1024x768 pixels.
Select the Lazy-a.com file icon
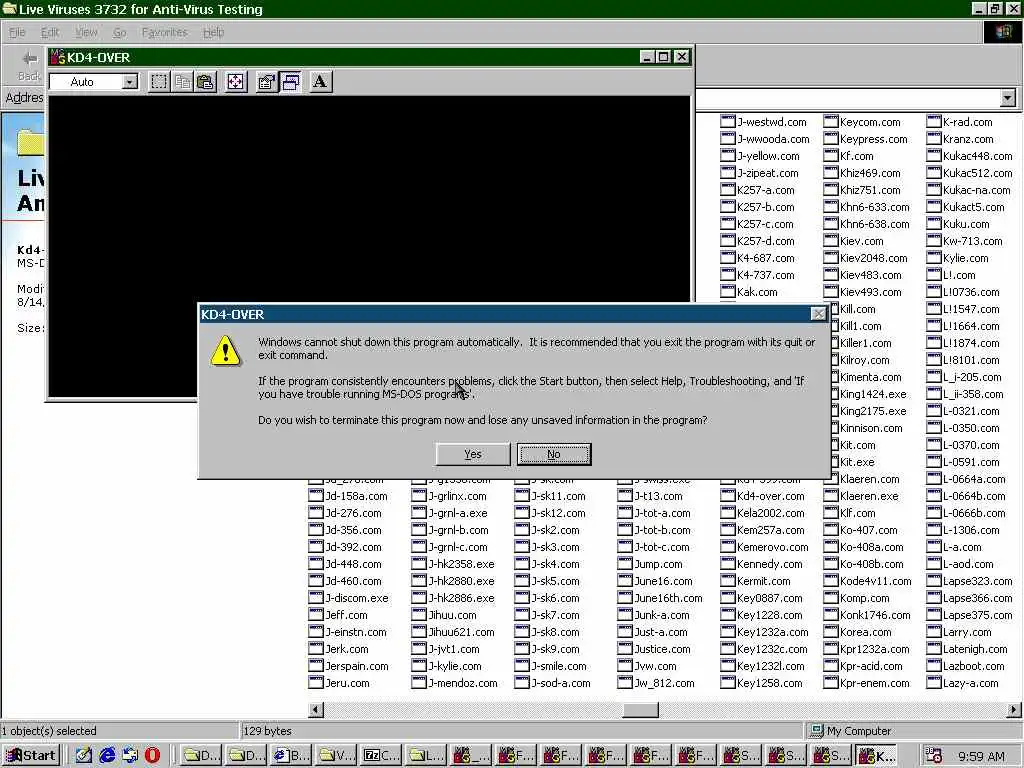pos(934,682)
